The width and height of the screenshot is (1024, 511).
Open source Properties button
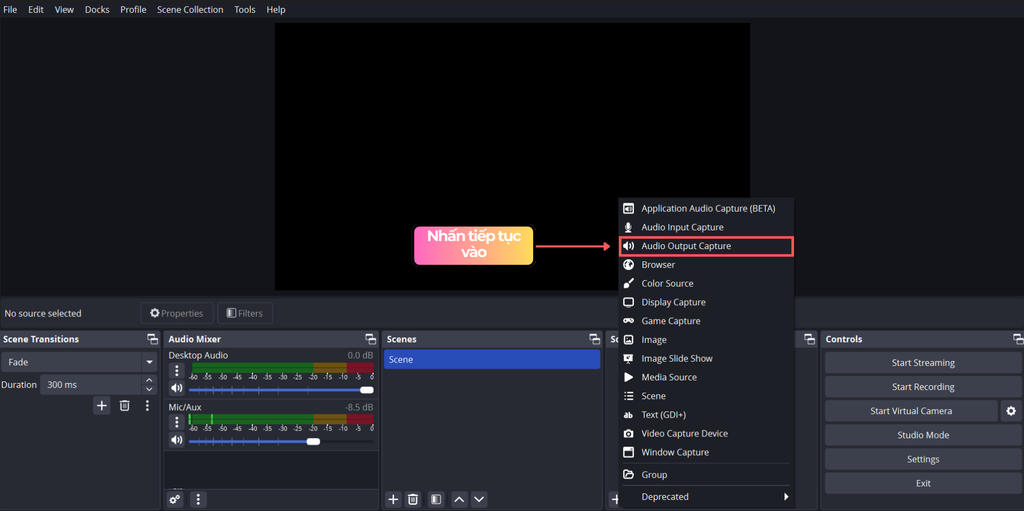click(x=176, y=313)
